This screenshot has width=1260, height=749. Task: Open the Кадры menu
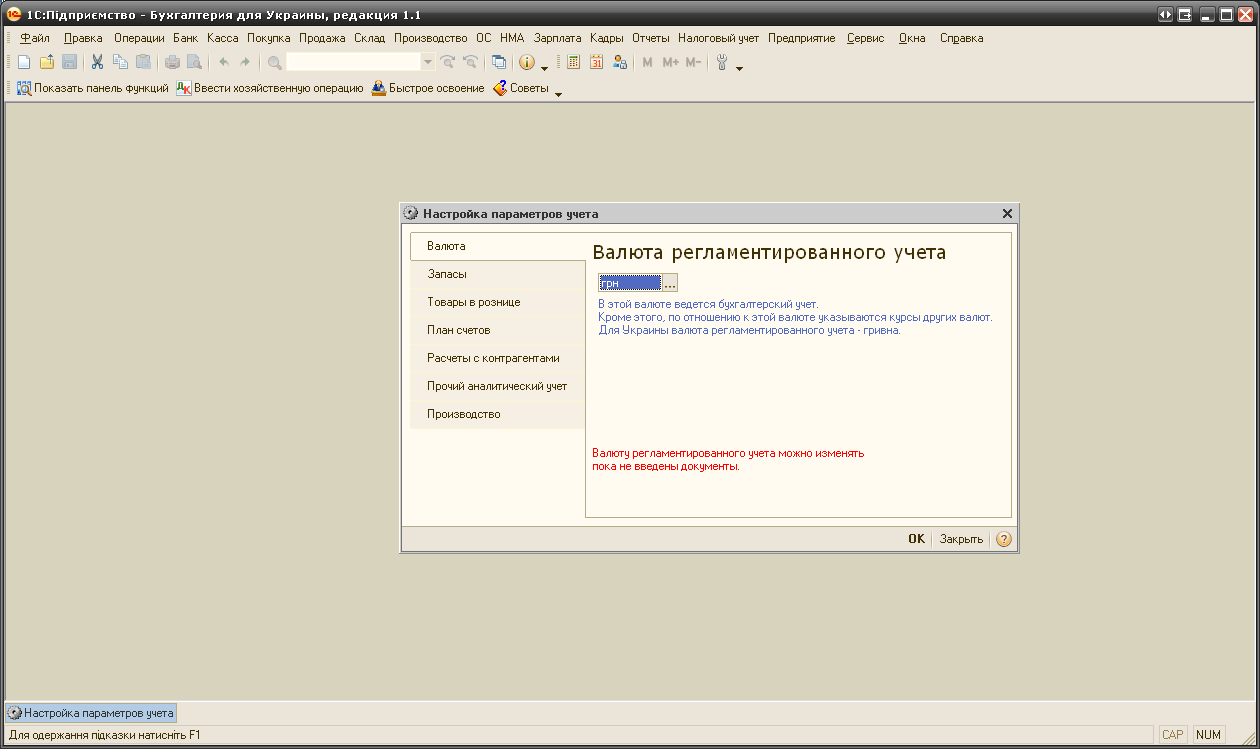coord(607,38)
